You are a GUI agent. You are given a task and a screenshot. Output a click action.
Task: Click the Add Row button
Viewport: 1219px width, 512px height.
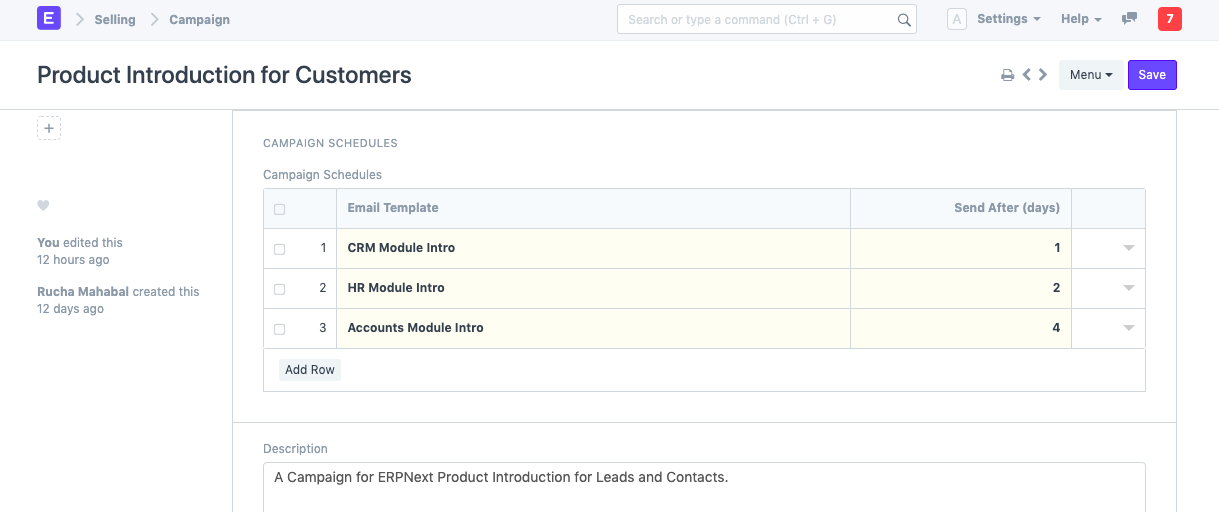coord(310,370)
